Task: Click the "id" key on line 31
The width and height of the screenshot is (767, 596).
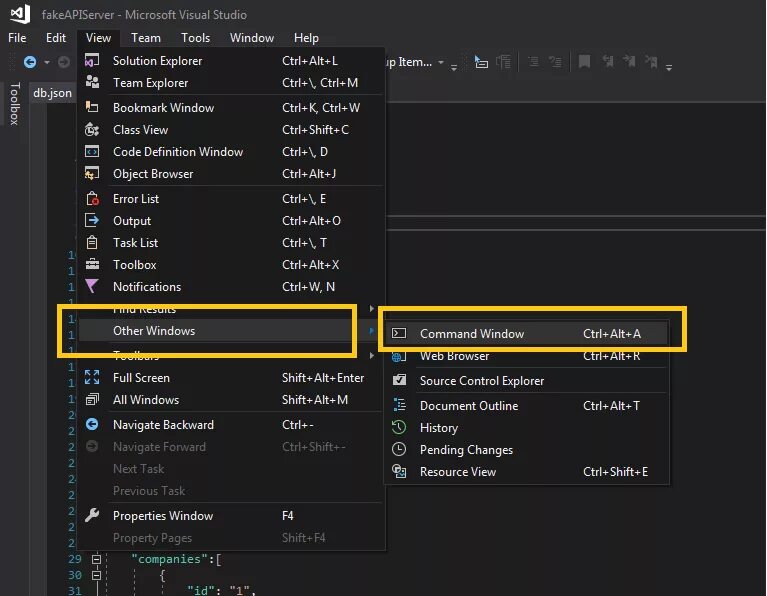Action: tap(201, 590)
